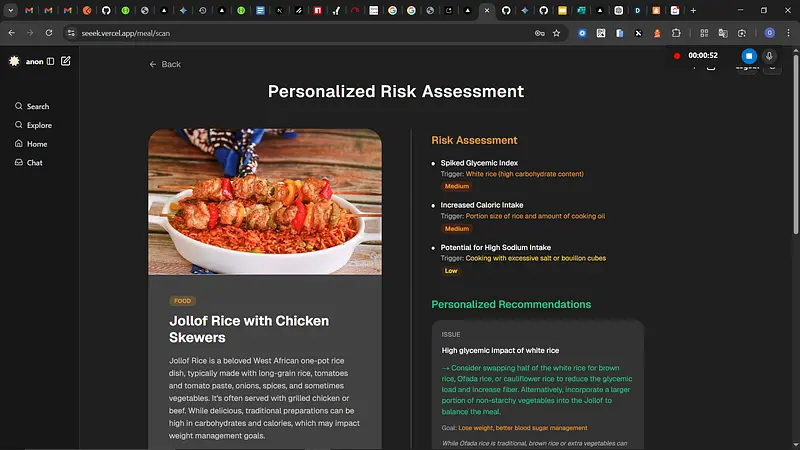Reload the page in the browser

click(x=48, y=32)
